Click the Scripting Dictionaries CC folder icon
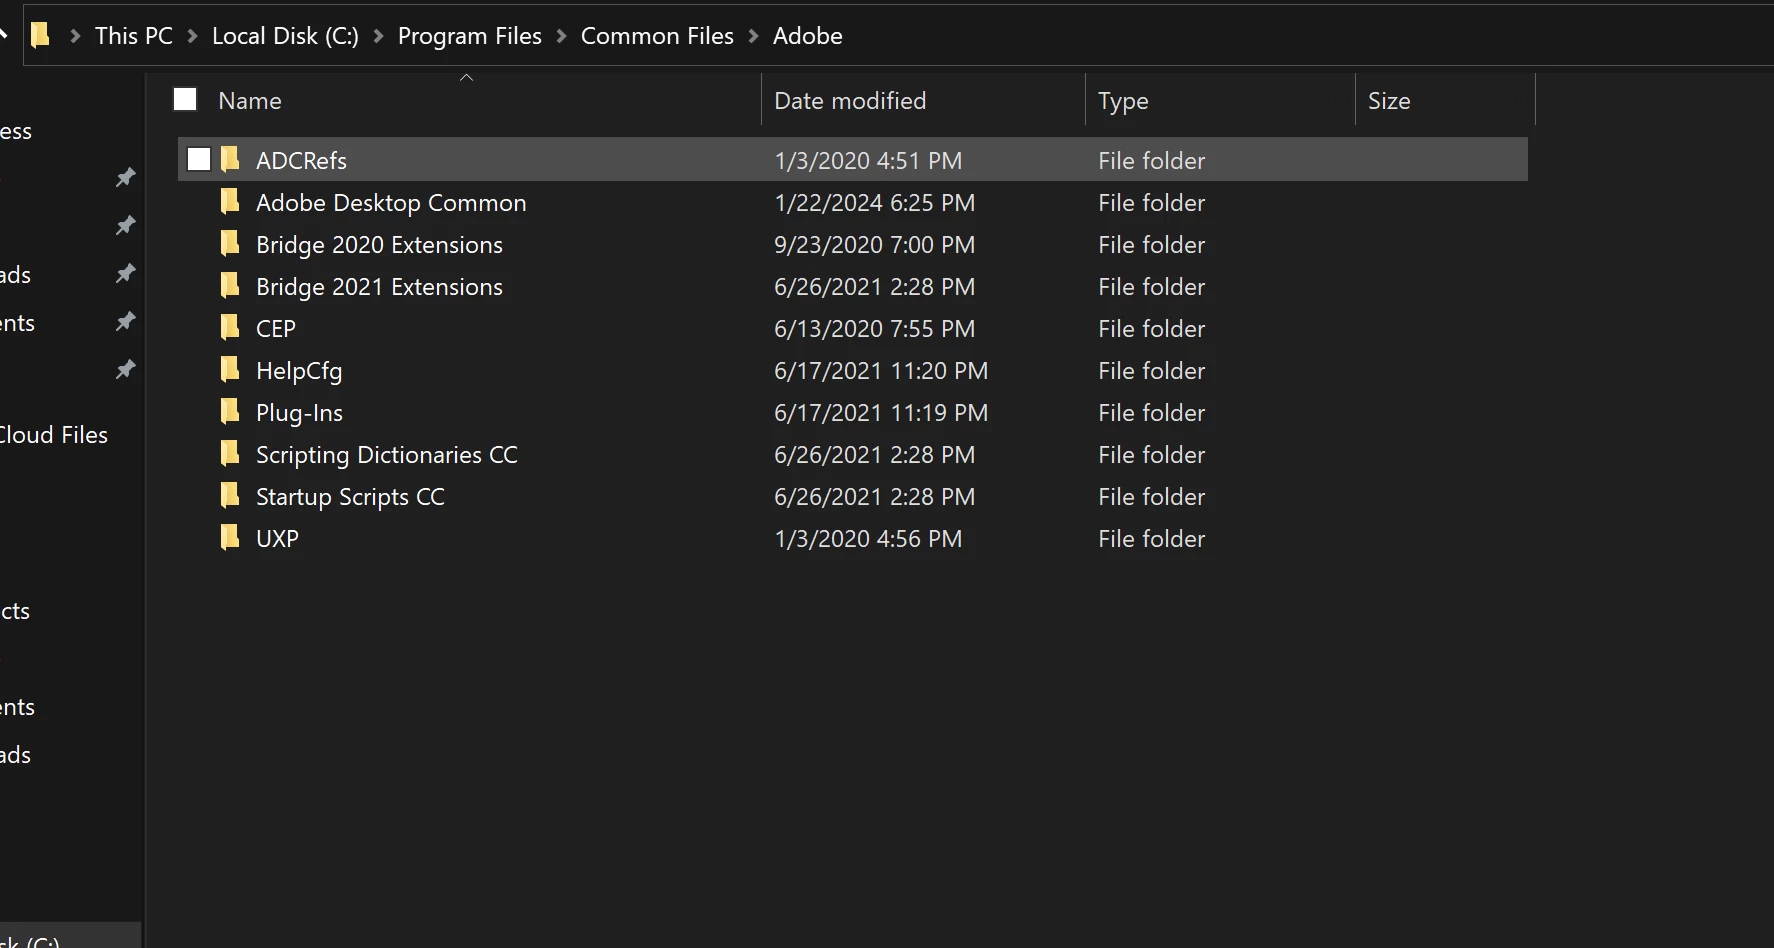Screen dimensions: 1774x948 pyautogui.click(x=230, y=453)
